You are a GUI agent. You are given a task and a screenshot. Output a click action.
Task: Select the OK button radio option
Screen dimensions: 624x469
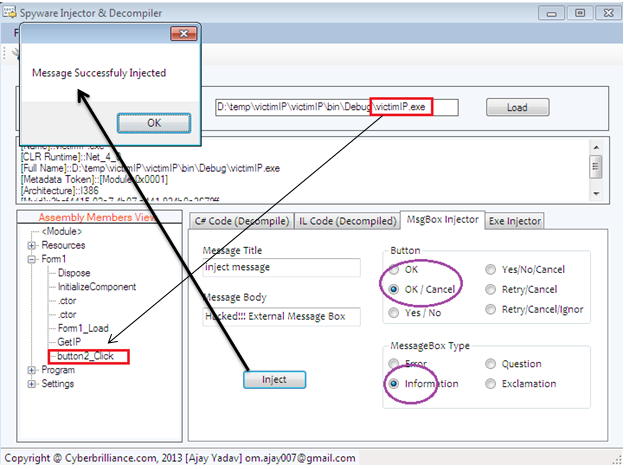pyautogui.click(x=397, y=269)
